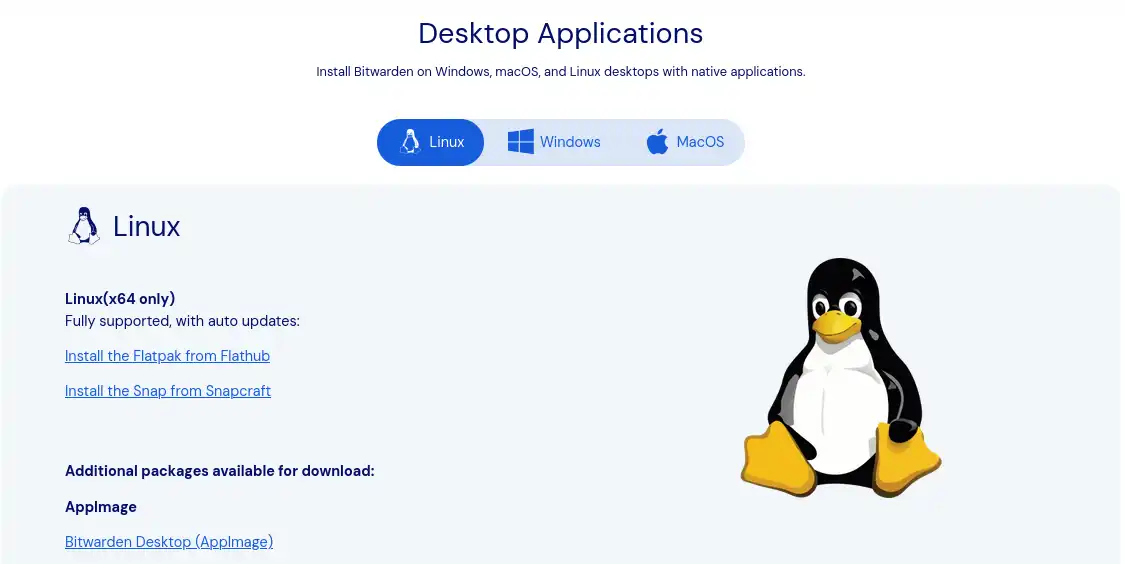Click the Fully supported, with auto updates text

click(182, 321)
